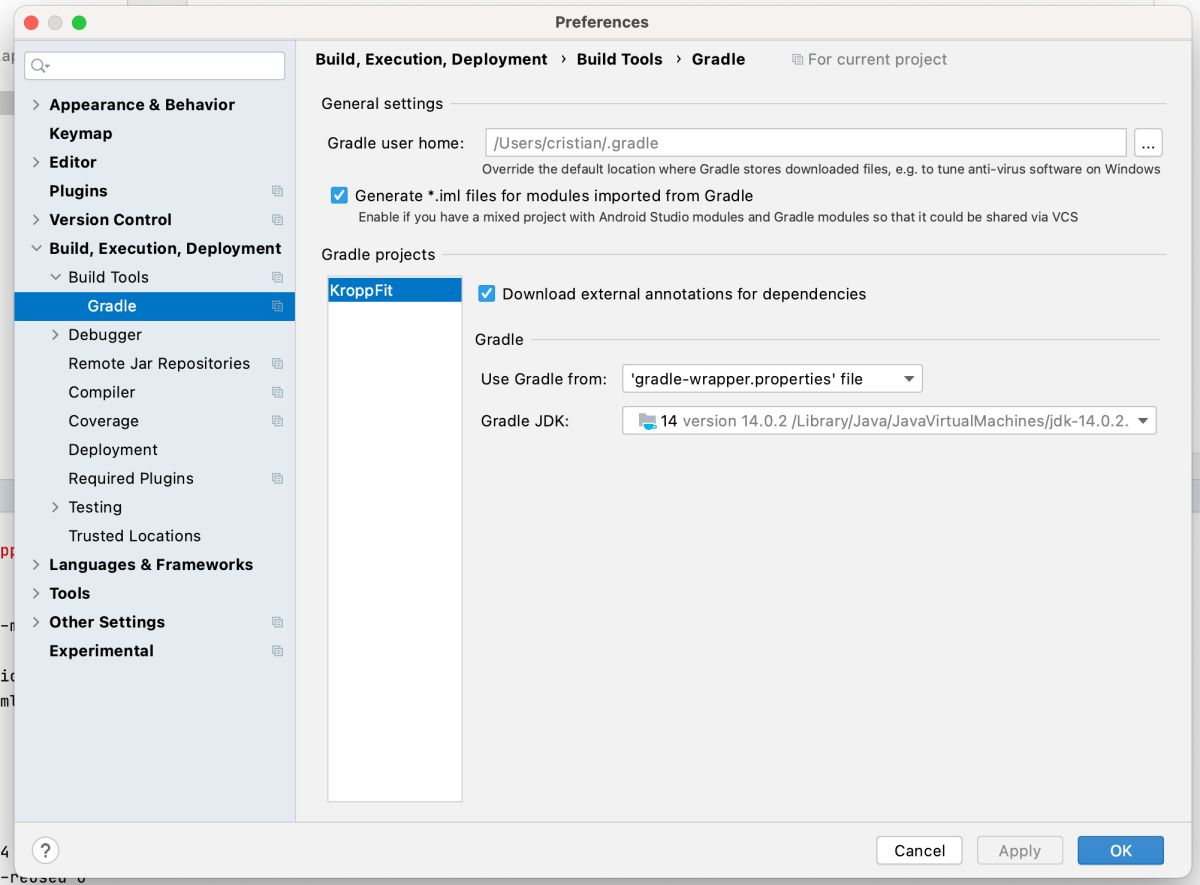Click project-level icon beside Required Plugins
Screen dimensions: 1200x885
point(277,479)
